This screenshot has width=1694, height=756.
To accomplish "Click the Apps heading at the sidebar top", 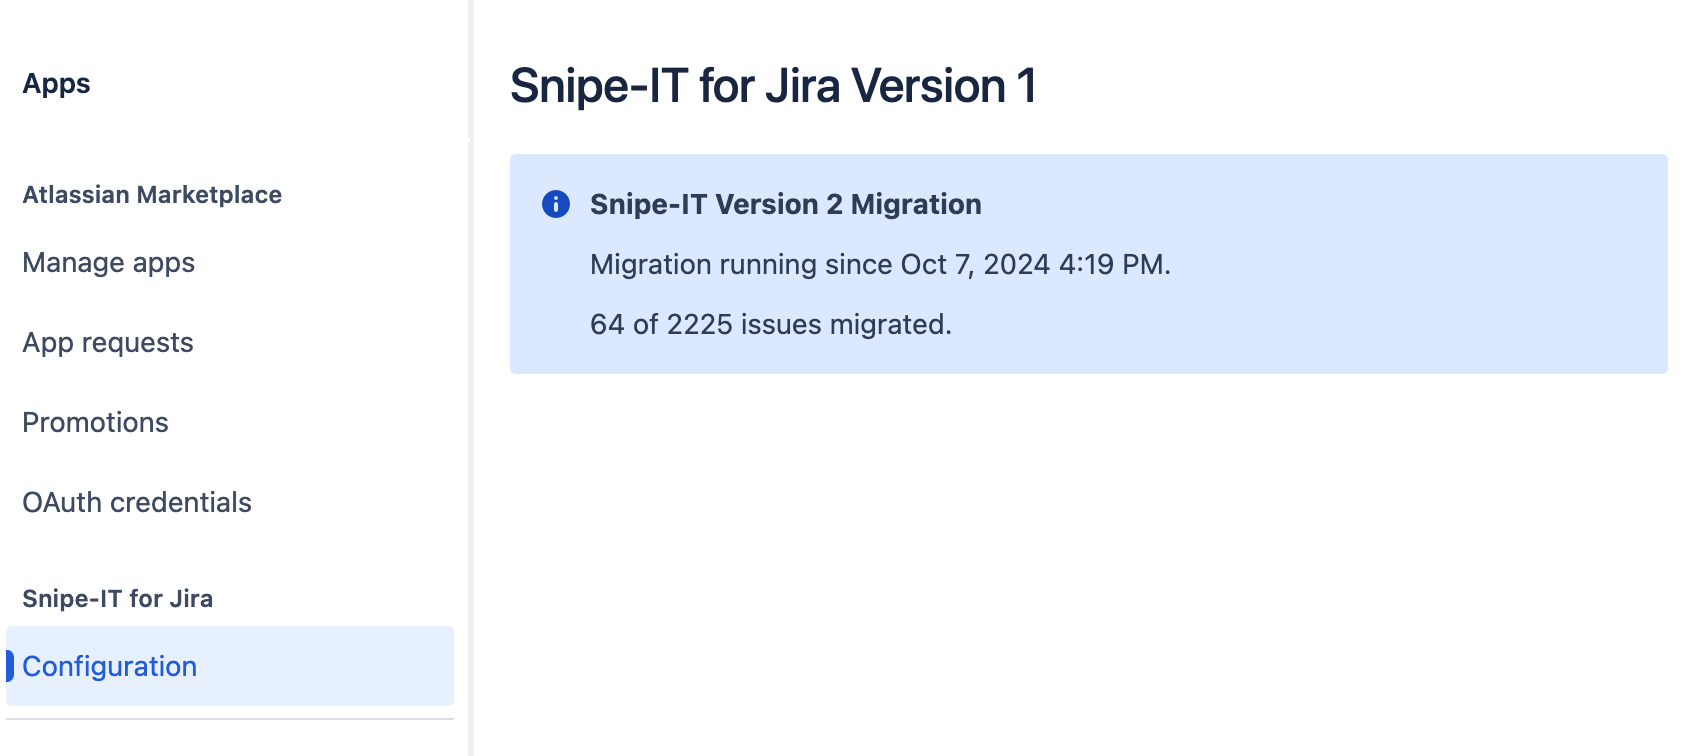I will 57,84.
